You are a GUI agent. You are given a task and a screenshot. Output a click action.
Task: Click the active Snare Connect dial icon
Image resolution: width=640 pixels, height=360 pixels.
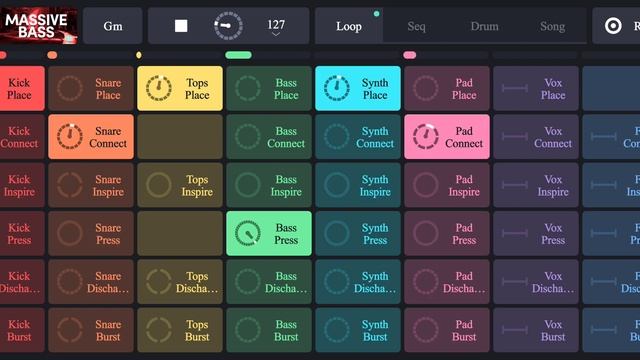click(x=69, y=136)
